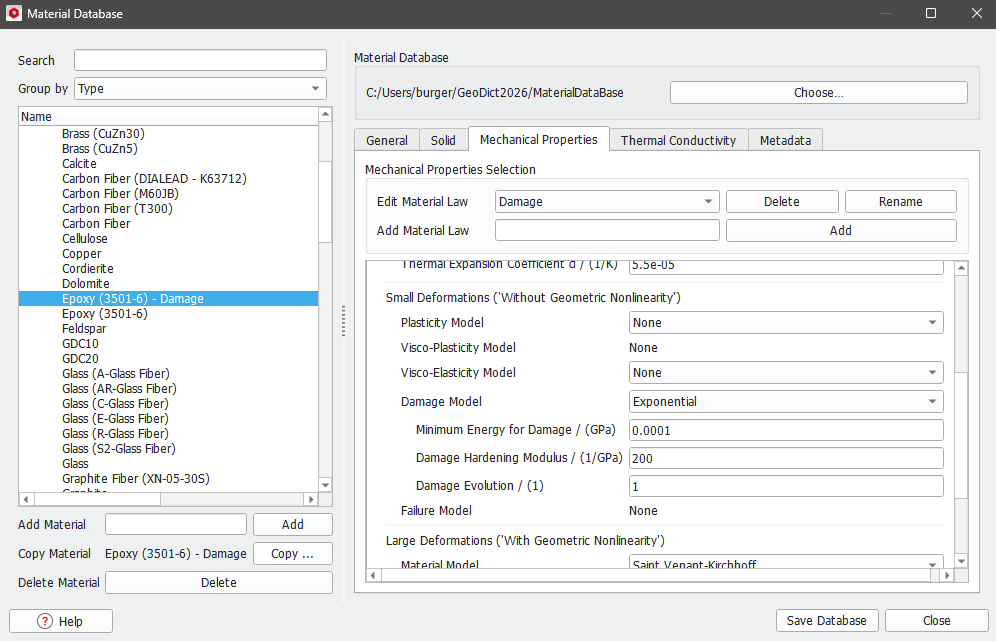Screen dimensions: 996x641
Task: Click the Save Database button
Action: click(828, 621)
